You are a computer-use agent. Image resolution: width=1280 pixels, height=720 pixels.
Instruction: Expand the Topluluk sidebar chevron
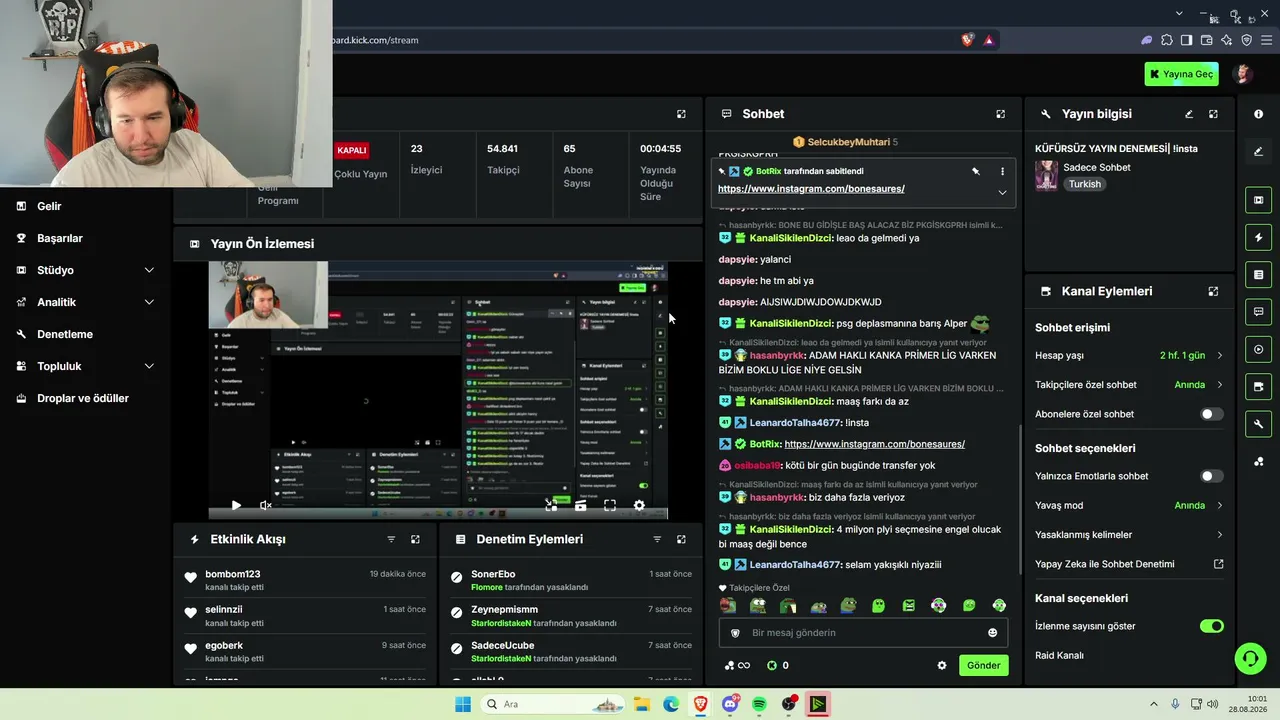149,366
